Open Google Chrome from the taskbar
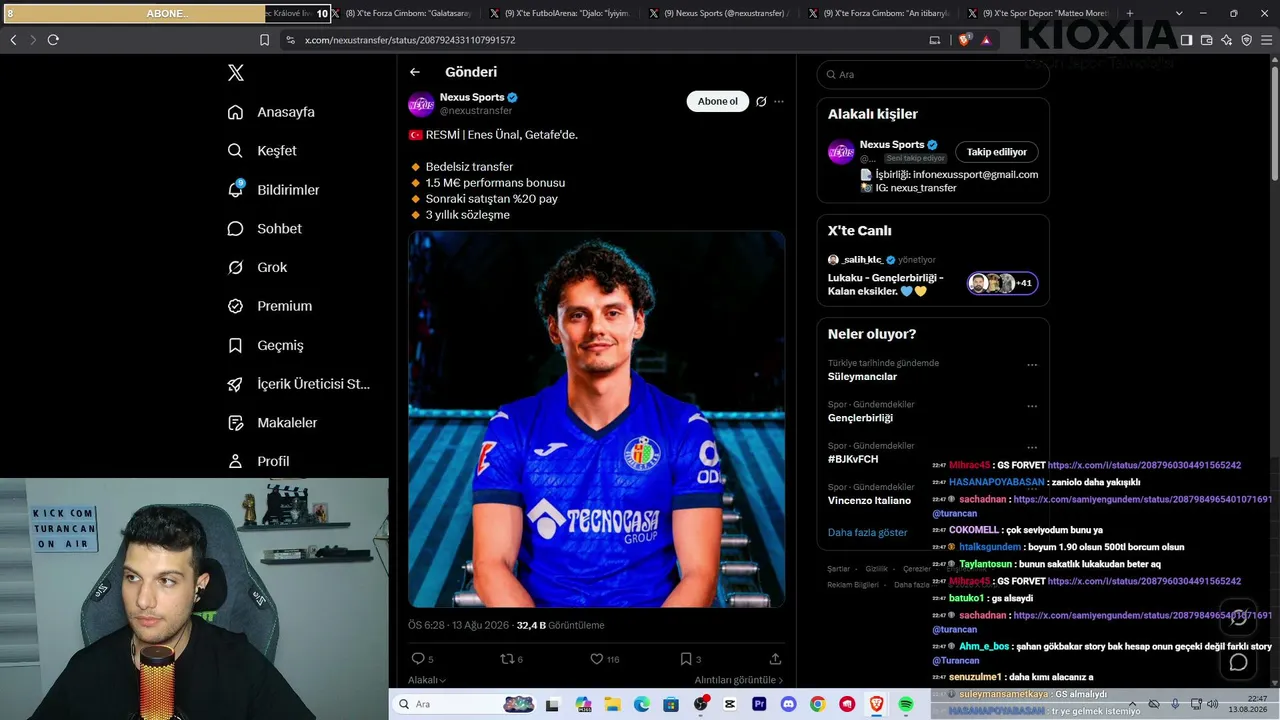The height and width of the screenshot is (720, 1280). [x=818, y=704]
